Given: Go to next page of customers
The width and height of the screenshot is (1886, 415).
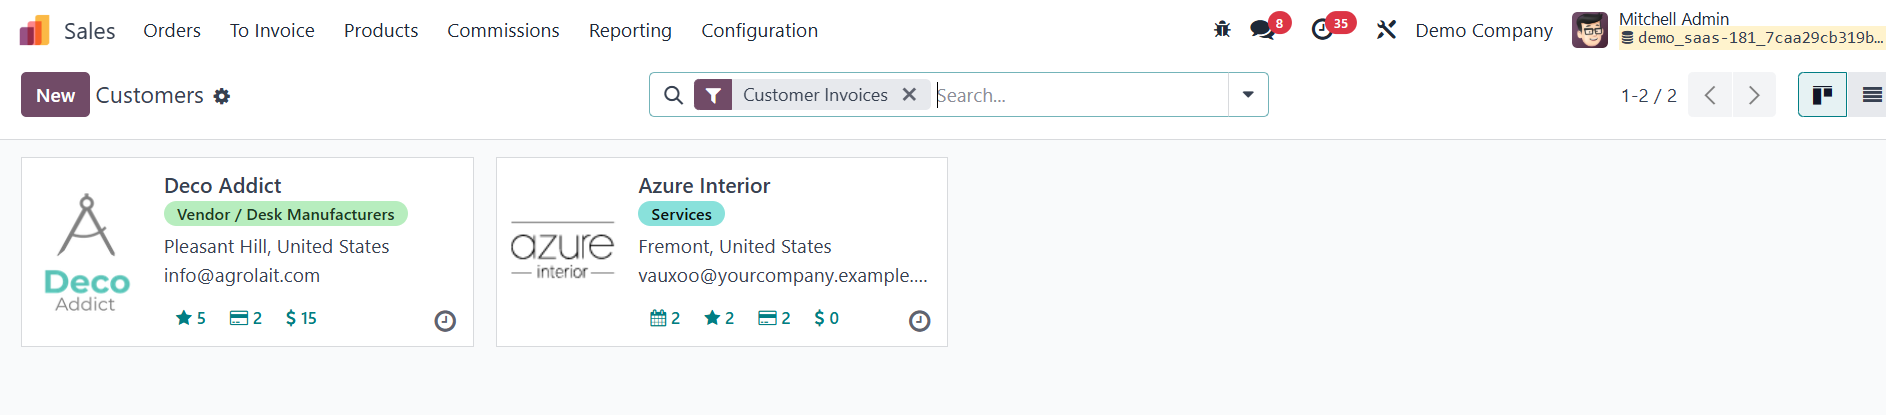Looking at the screenshot, I should tap(1754, 95).
